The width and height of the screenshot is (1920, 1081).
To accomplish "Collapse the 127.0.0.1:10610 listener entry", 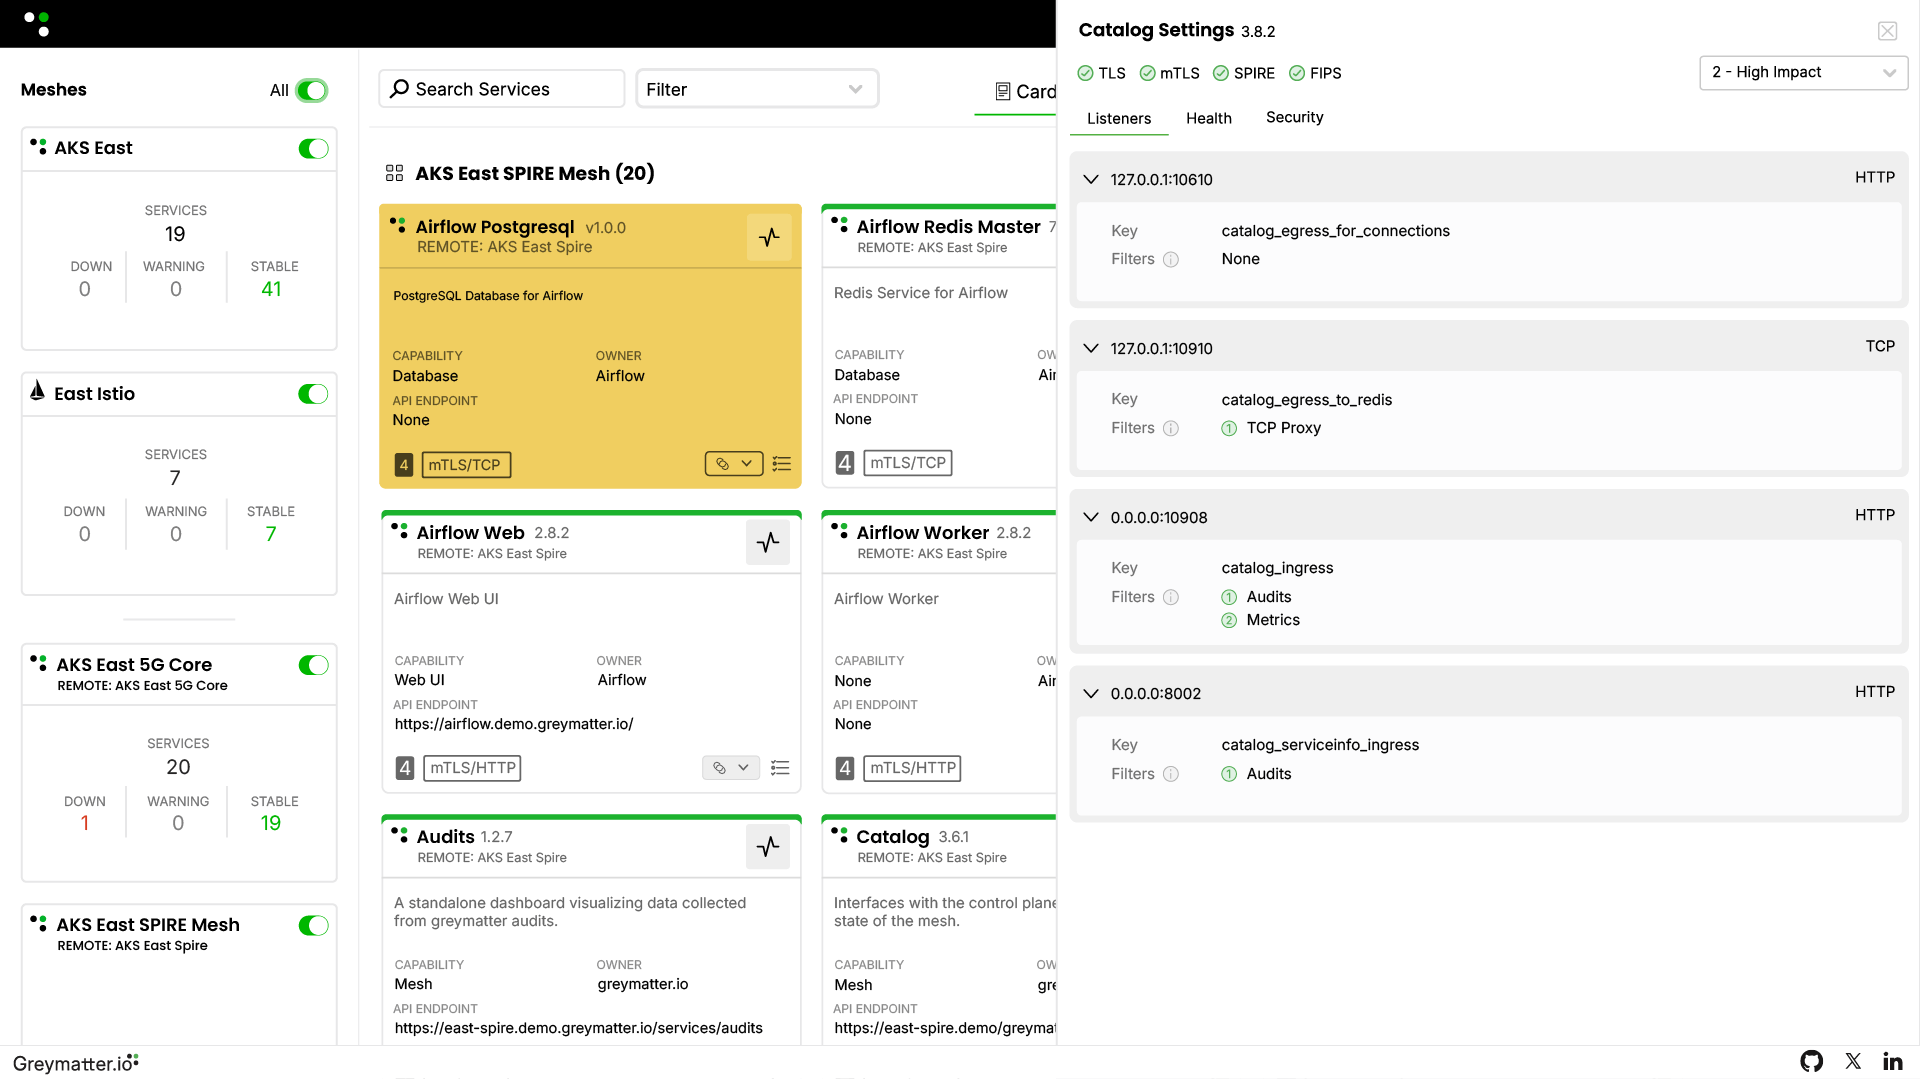I will (x=1090, y=179).
